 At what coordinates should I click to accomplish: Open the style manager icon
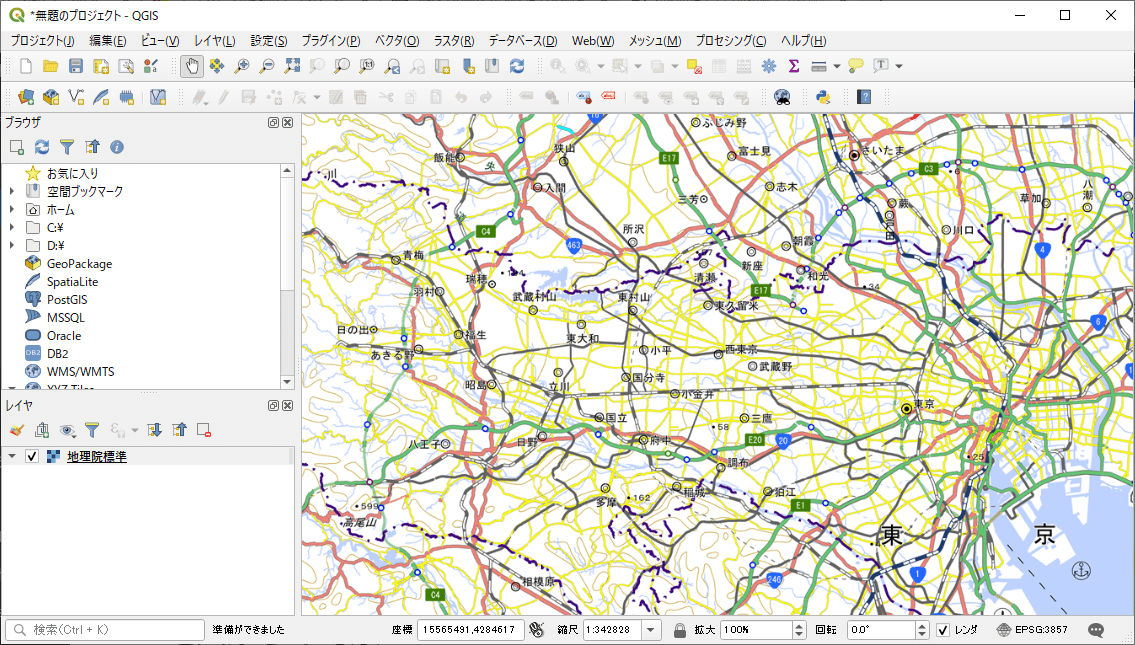(151, 67)
